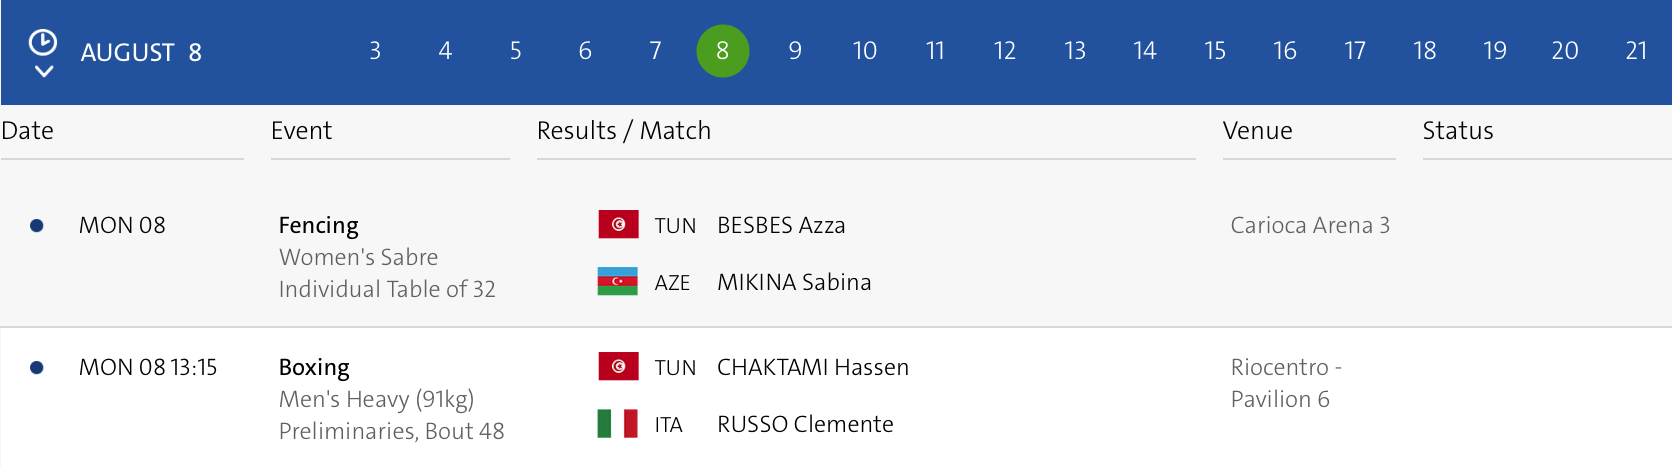The image size is (1672, 468).
Task: Click the blue dot on Fencing row
Action: pyautogui.click(x=37, y=226)
